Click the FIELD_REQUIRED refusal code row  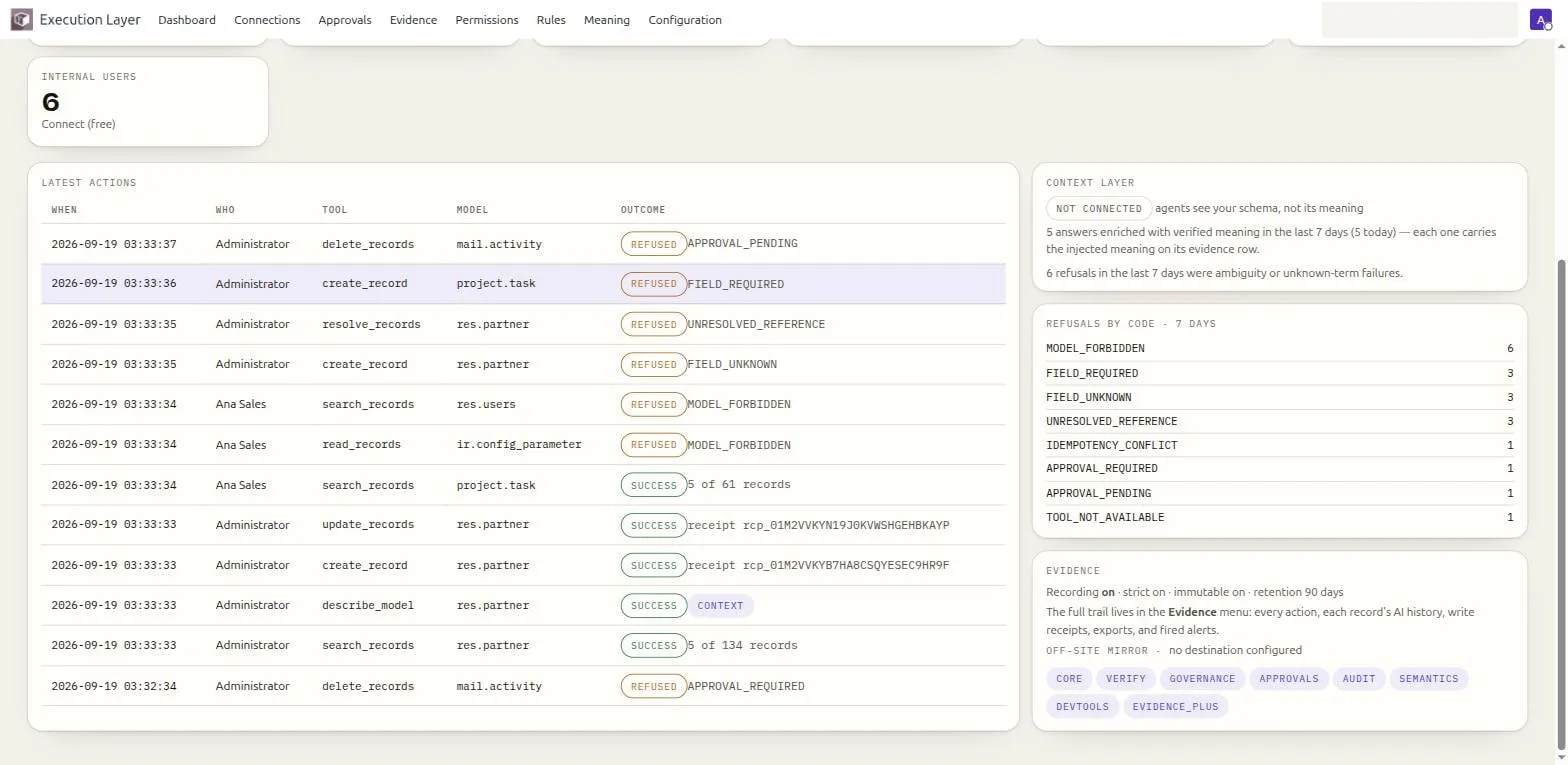pyautogui.click(x=1279, y=373)
